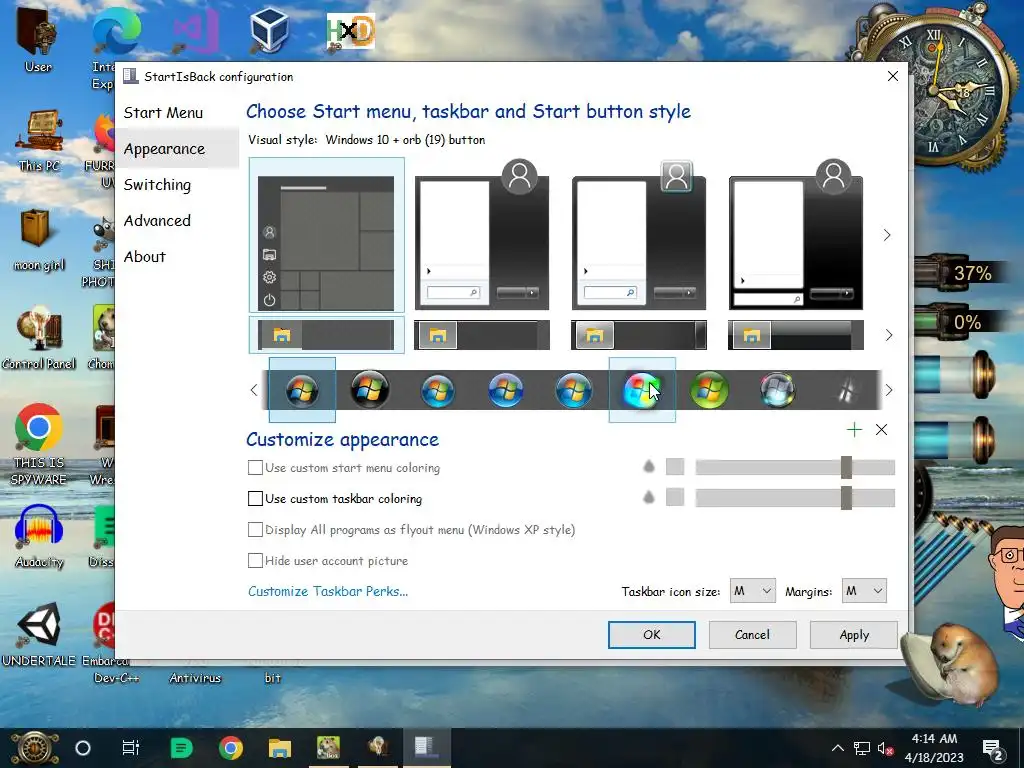Add a custom start button with plus icon
The width and height of the screenshot is (1024, 768).
[854, 429]
